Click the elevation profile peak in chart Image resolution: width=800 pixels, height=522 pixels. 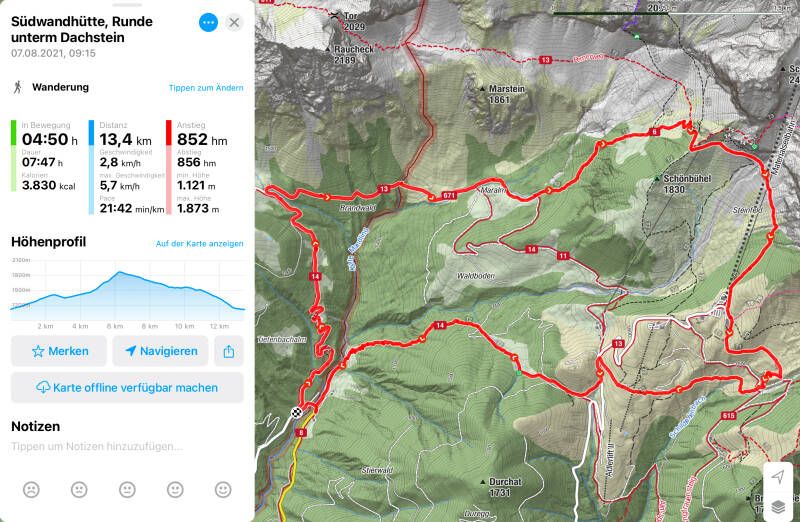pos(120,272)
